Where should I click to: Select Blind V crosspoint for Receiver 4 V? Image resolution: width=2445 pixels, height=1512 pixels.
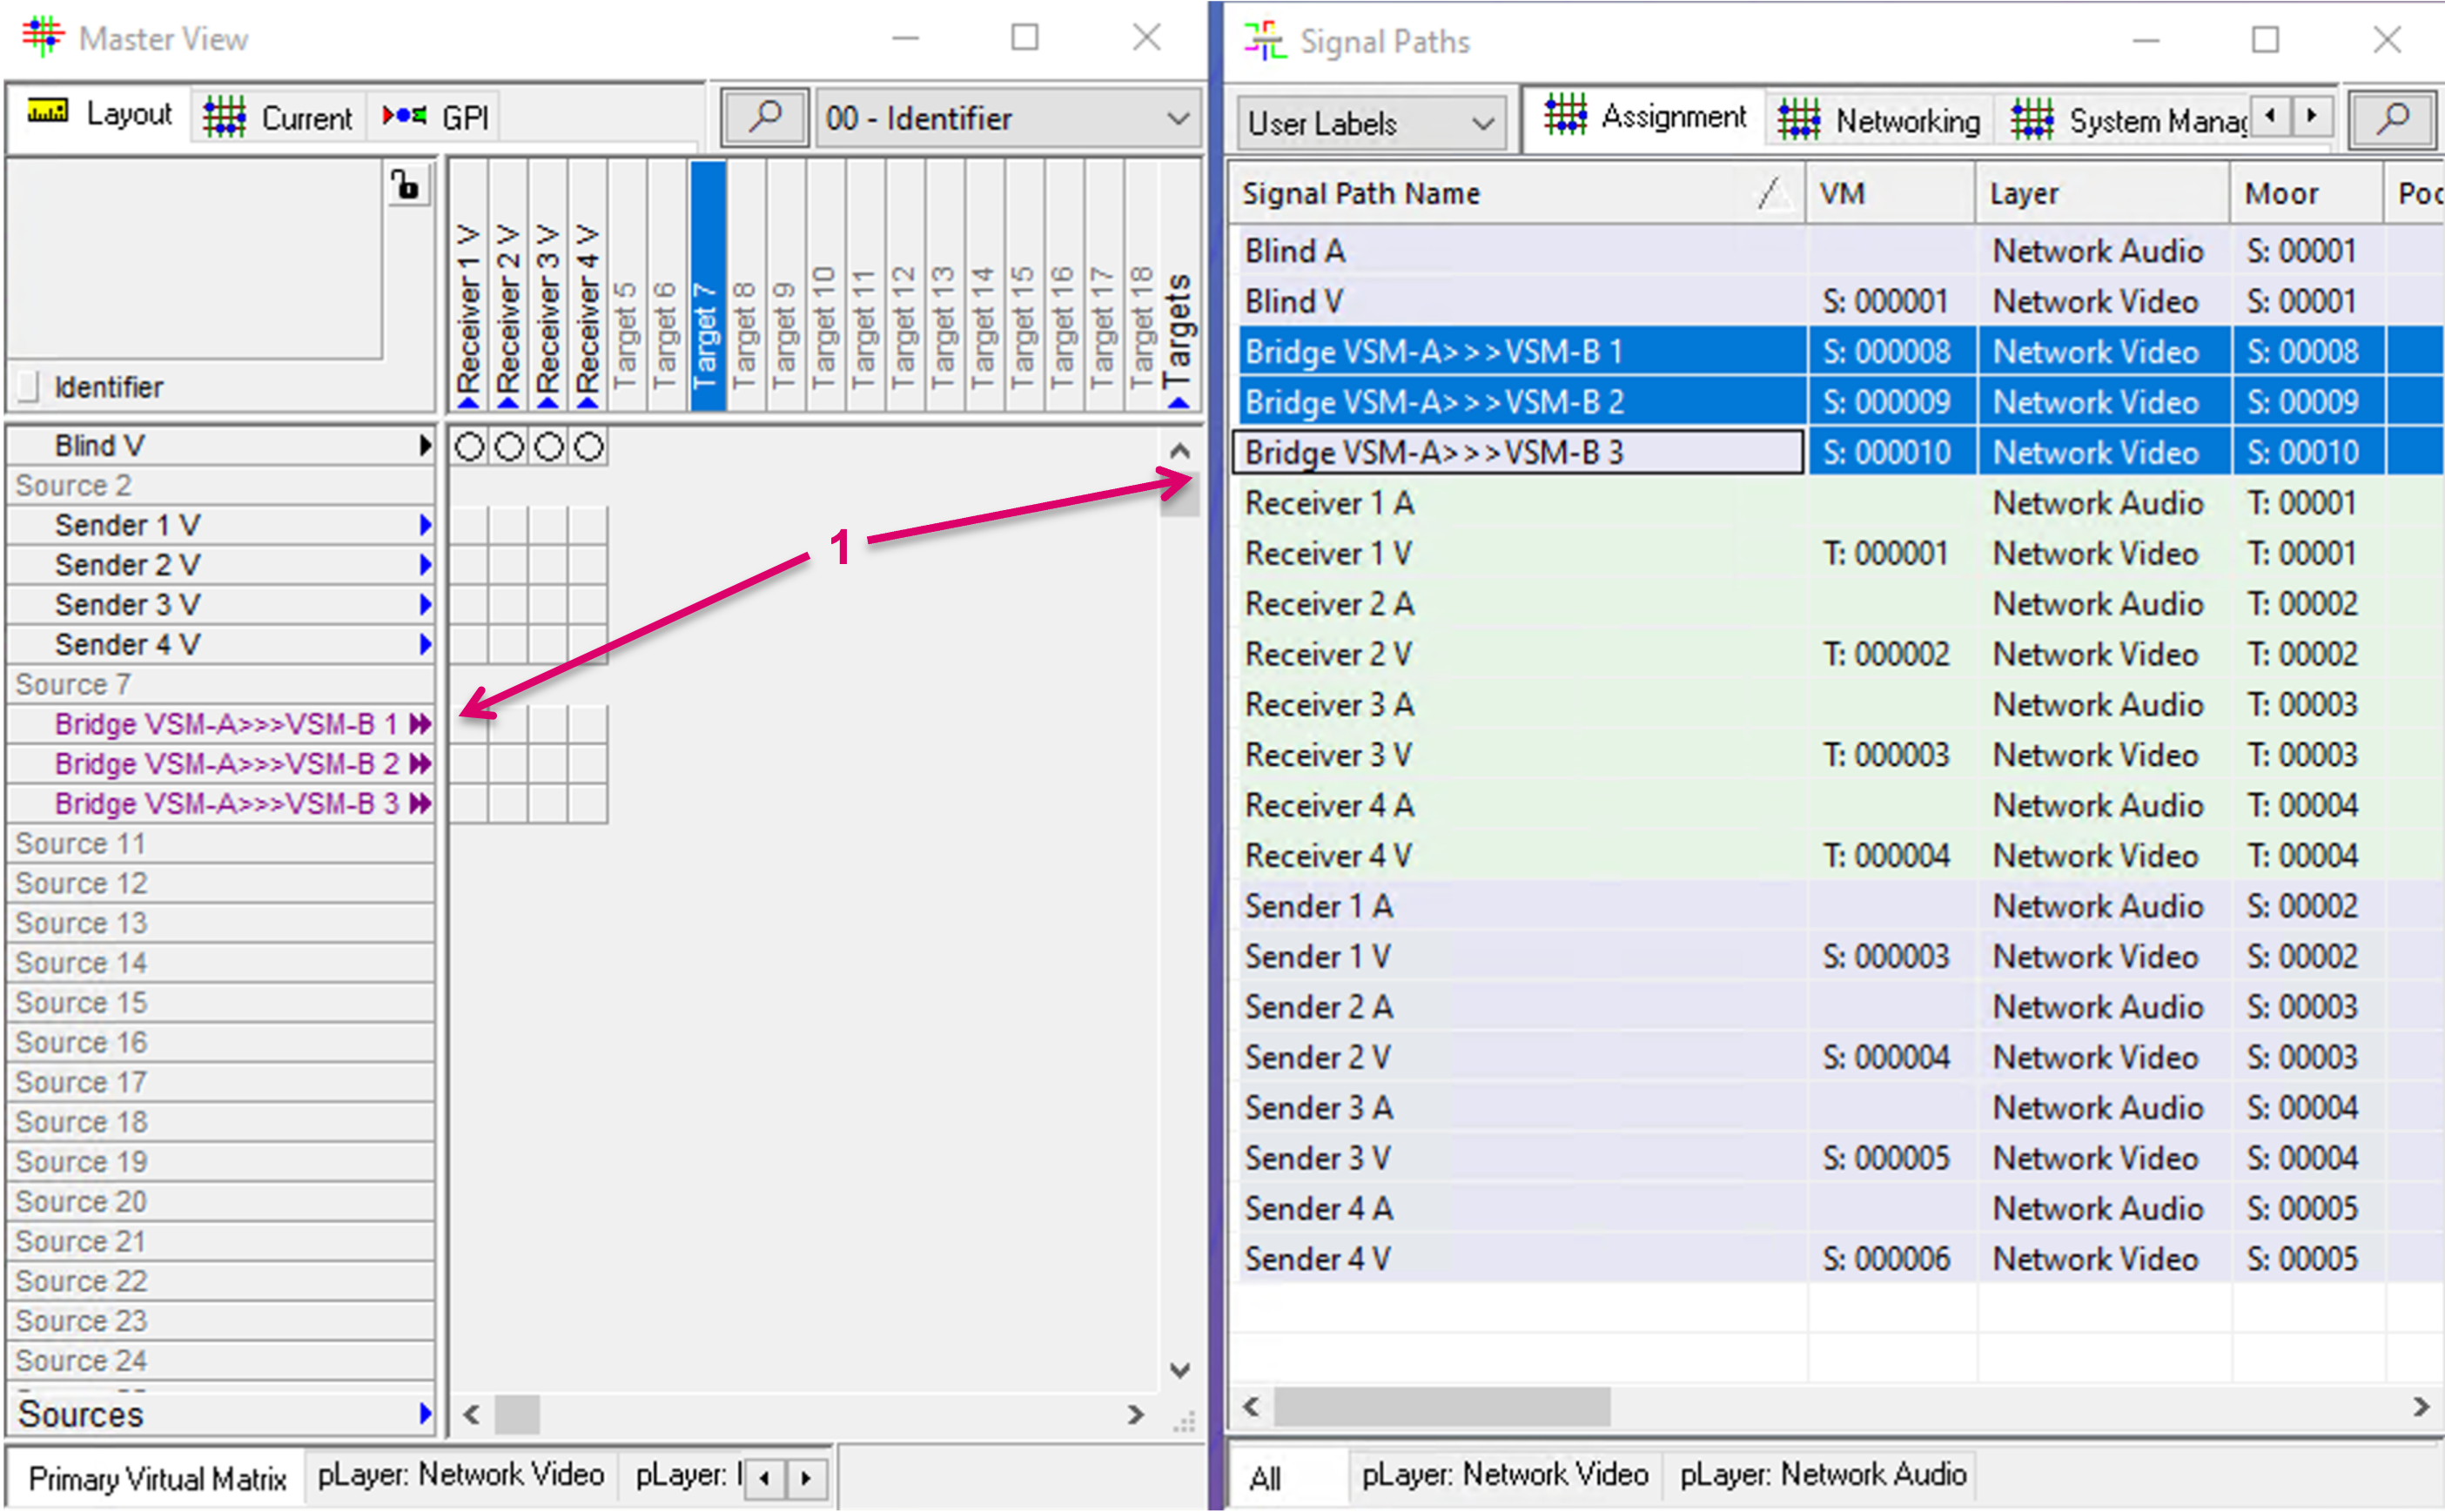click(589, 447)
